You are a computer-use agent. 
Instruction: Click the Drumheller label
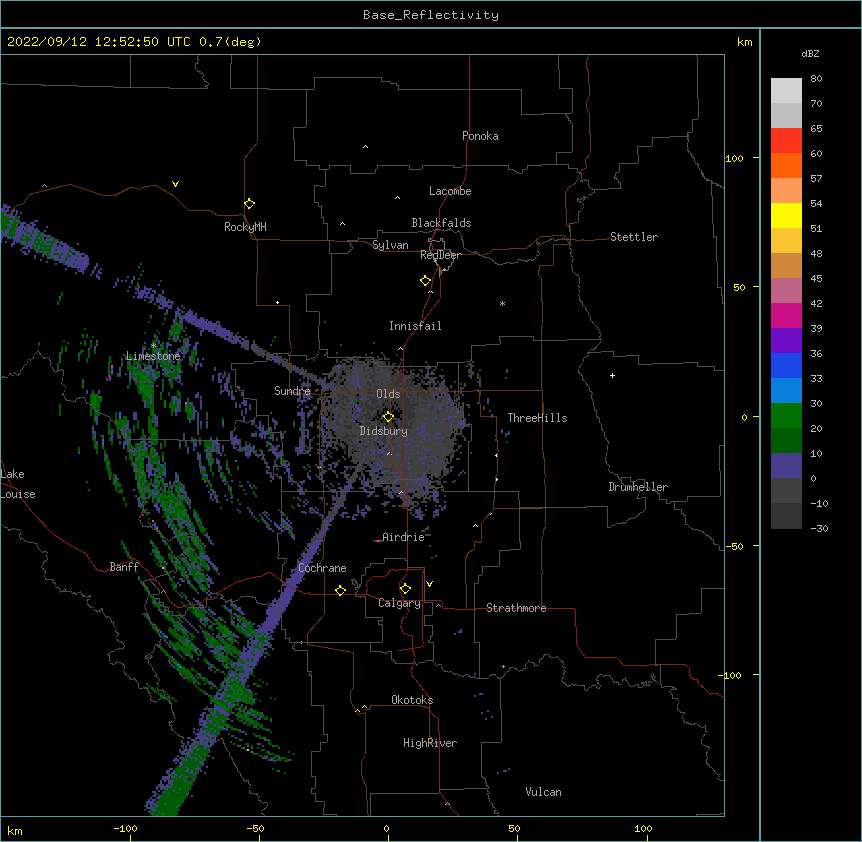[x=638, y=487]
